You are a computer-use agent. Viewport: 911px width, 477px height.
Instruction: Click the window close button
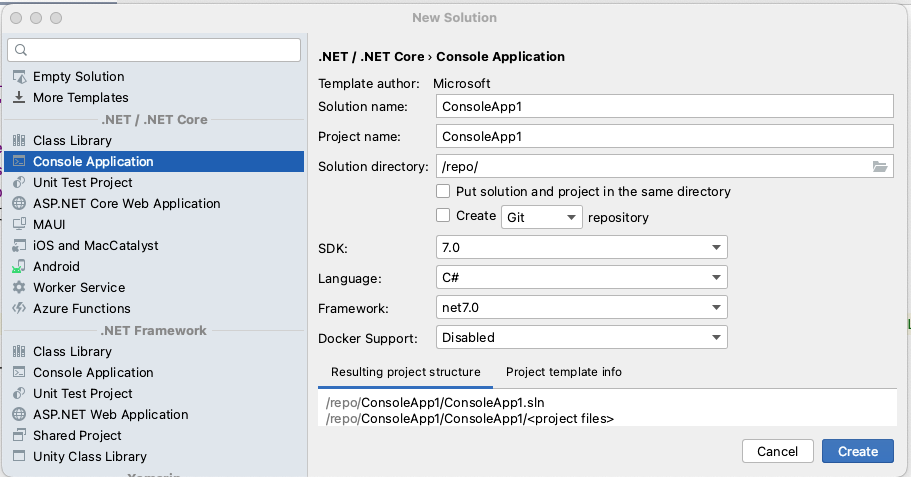click(16, 18)
